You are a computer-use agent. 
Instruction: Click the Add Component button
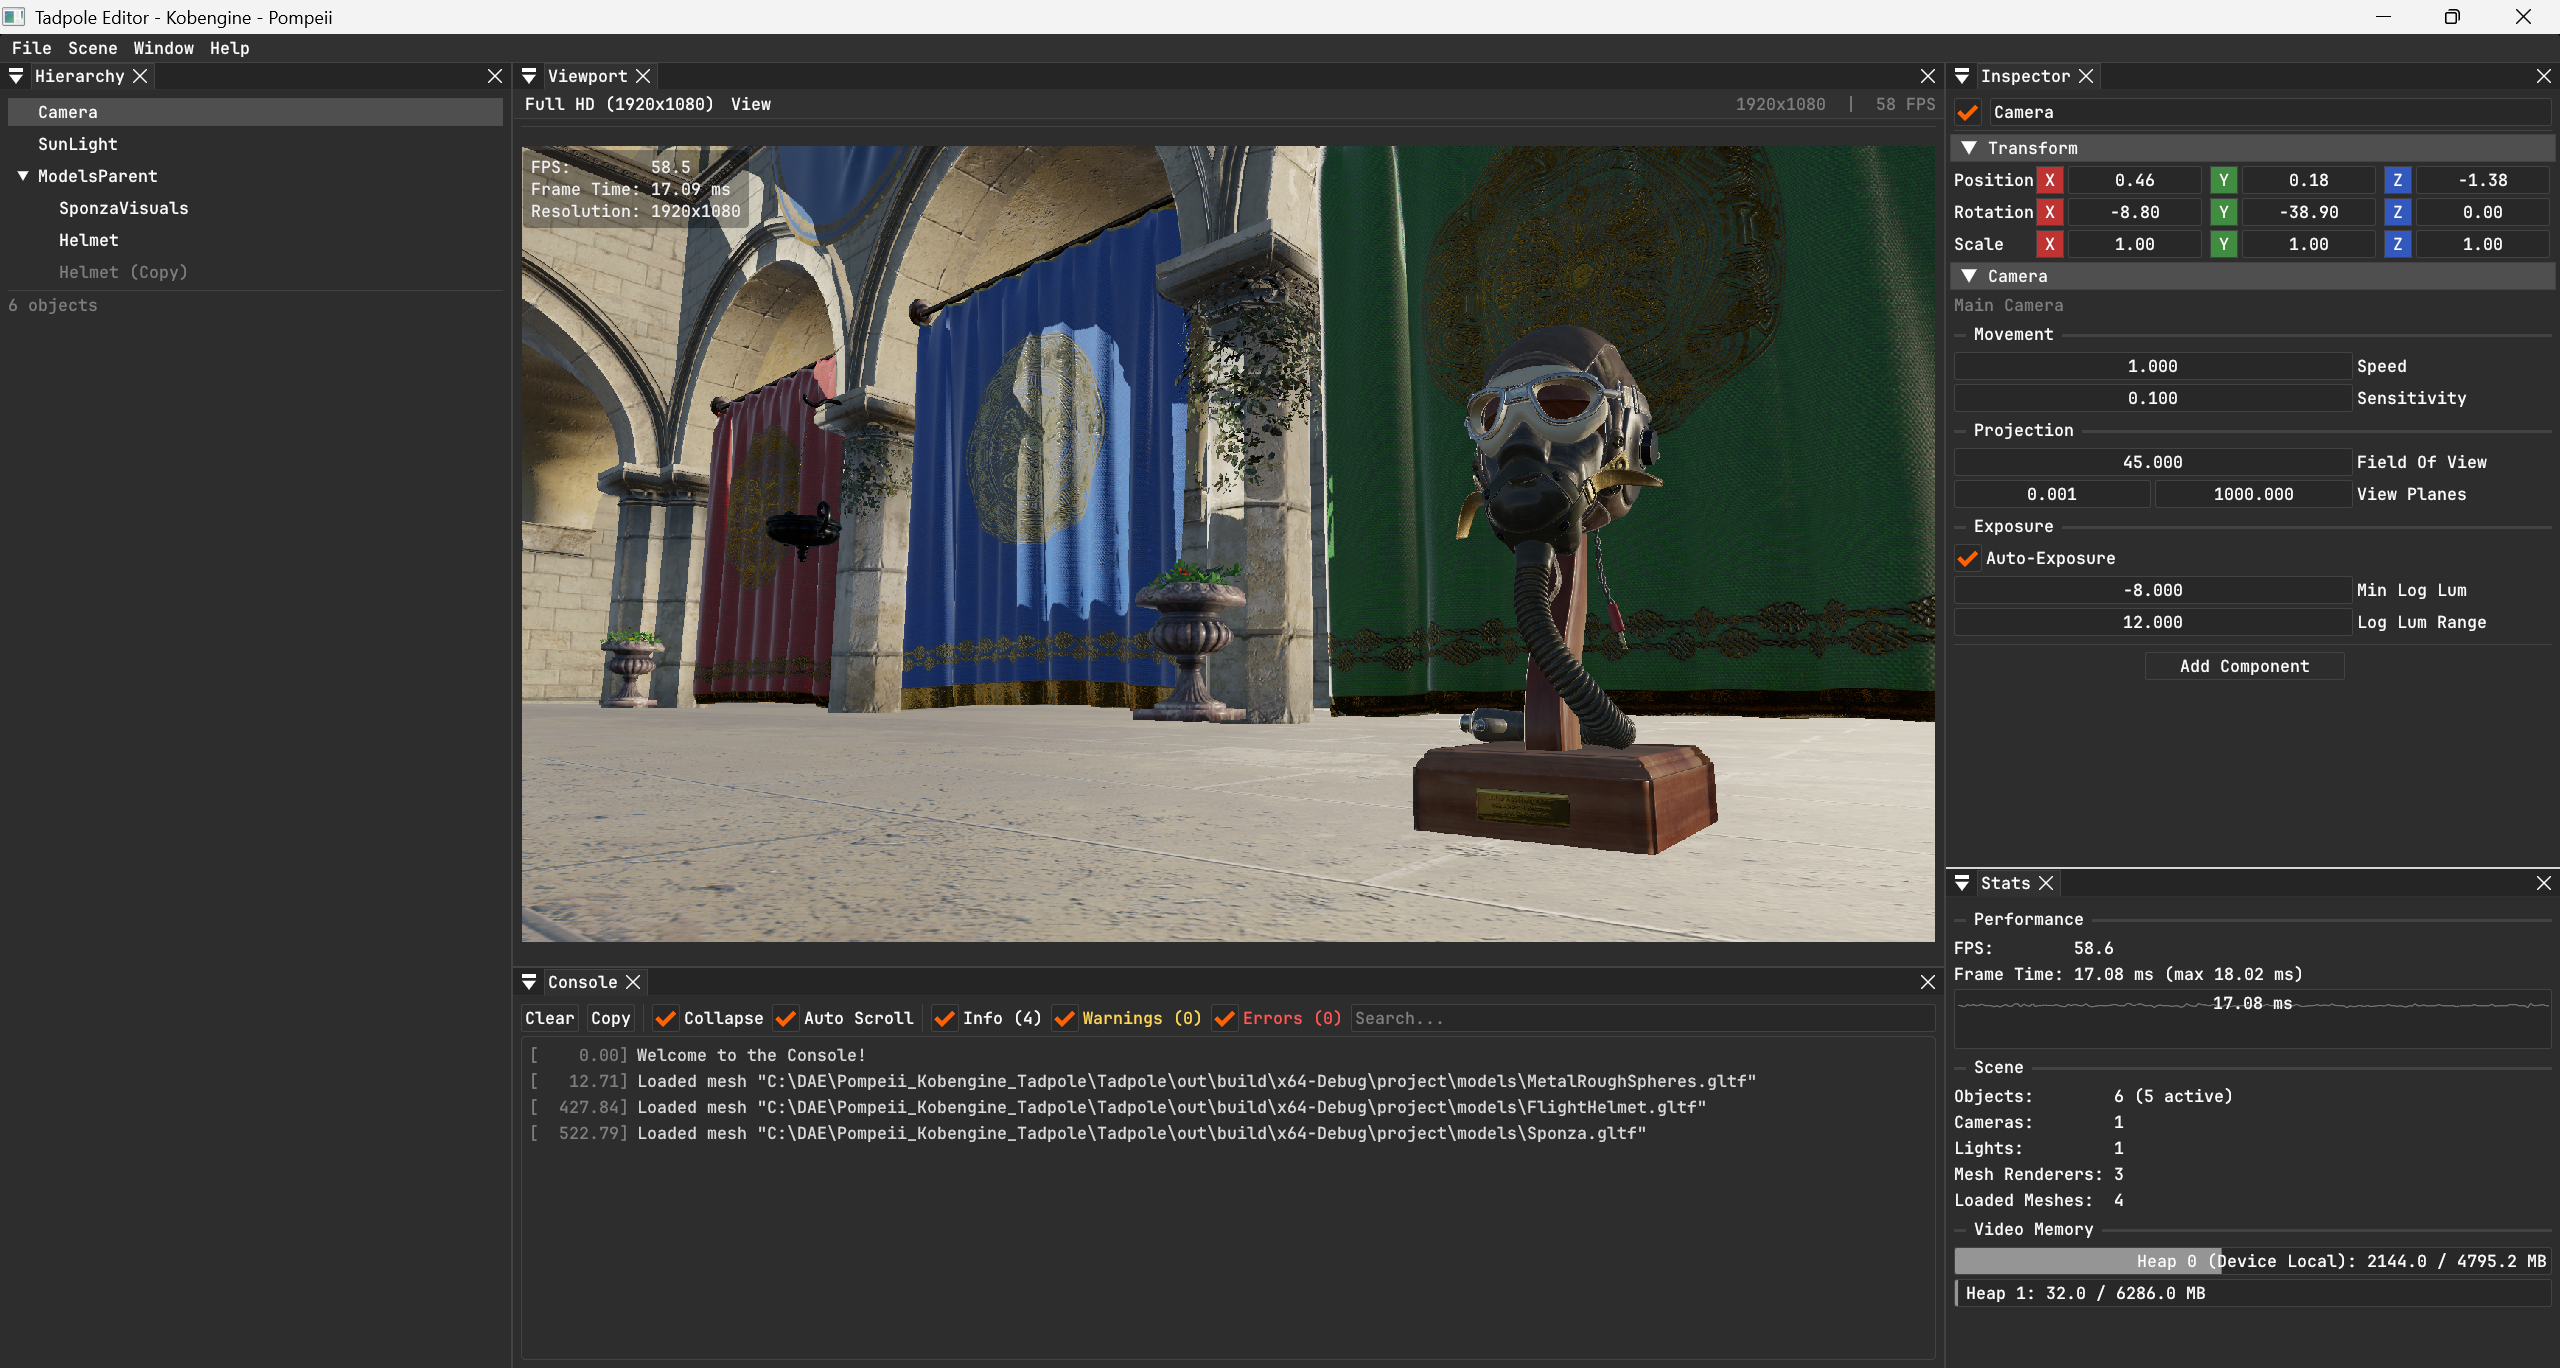click(2244, 666)
